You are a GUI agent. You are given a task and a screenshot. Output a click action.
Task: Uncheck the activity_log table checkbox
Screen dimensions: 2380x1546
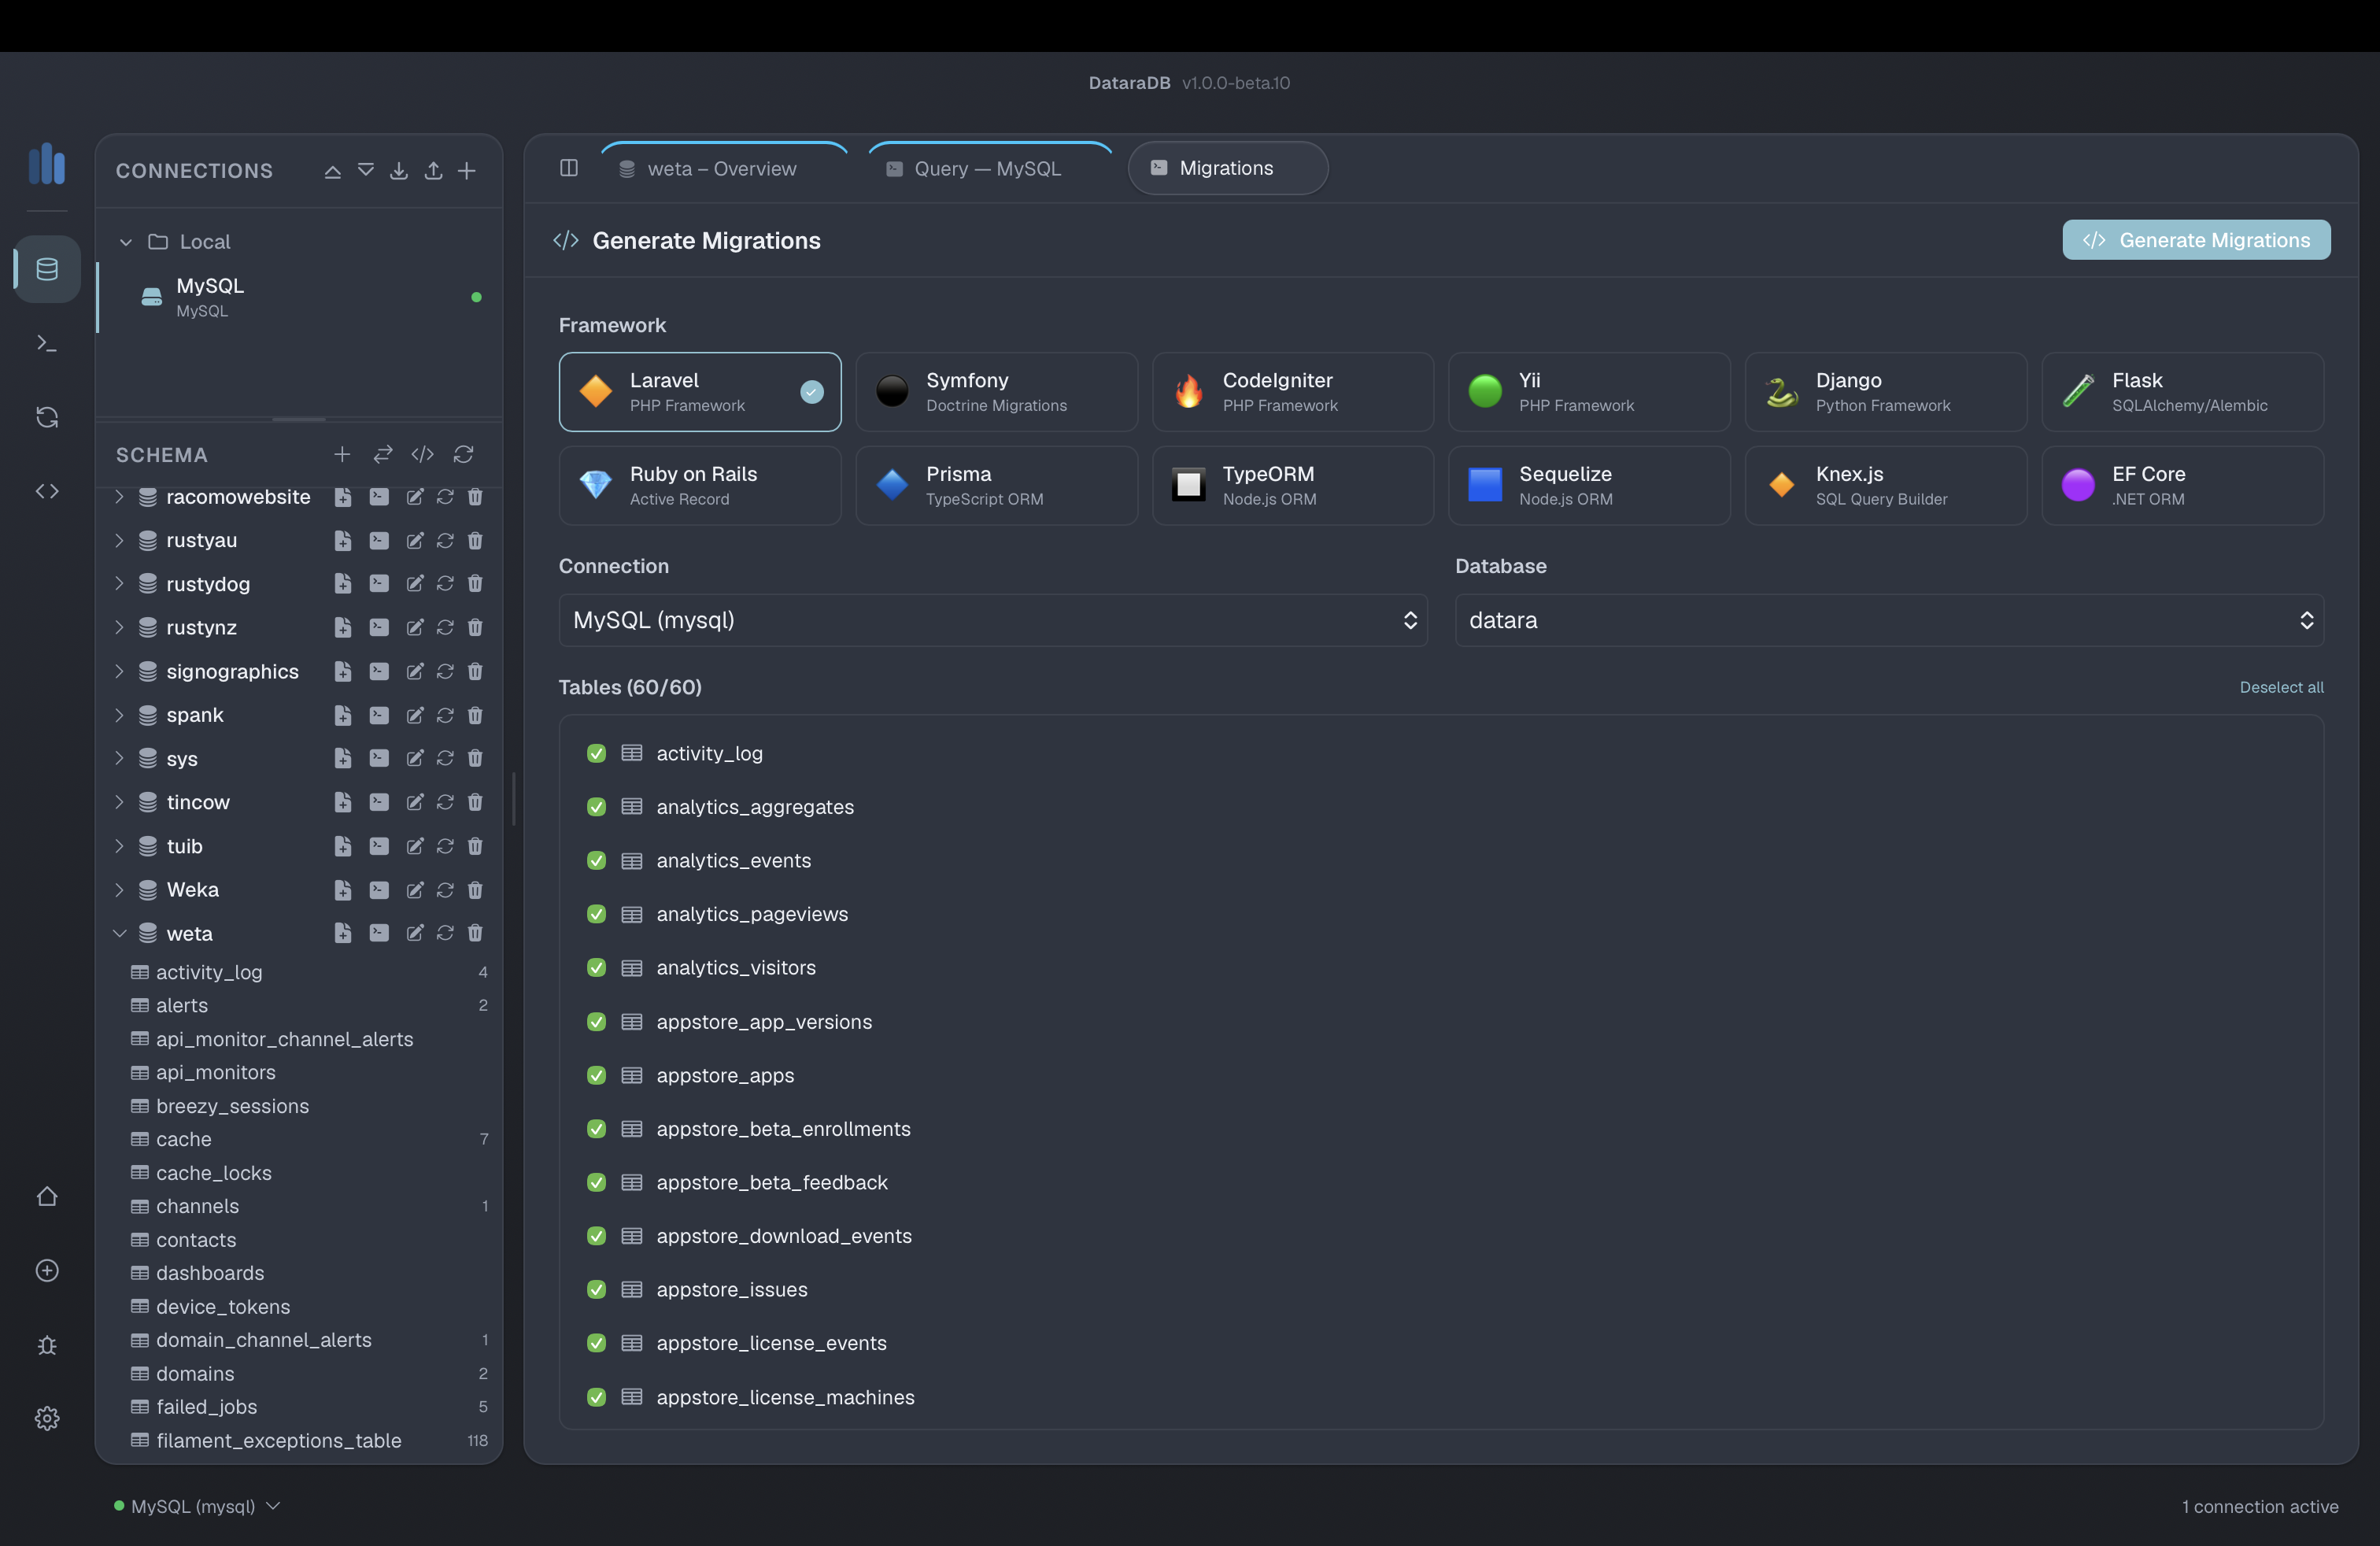click(597, 753)
